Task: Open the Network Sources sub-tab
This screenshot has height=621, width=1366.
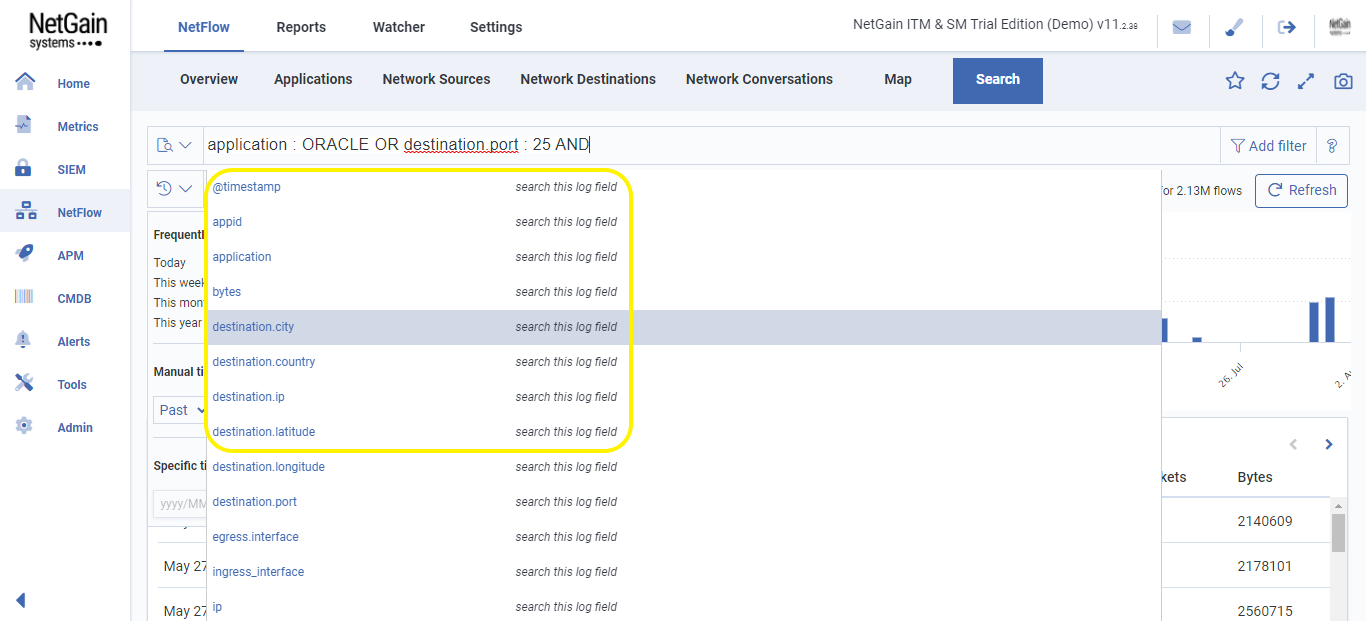Action: (436, 79)
